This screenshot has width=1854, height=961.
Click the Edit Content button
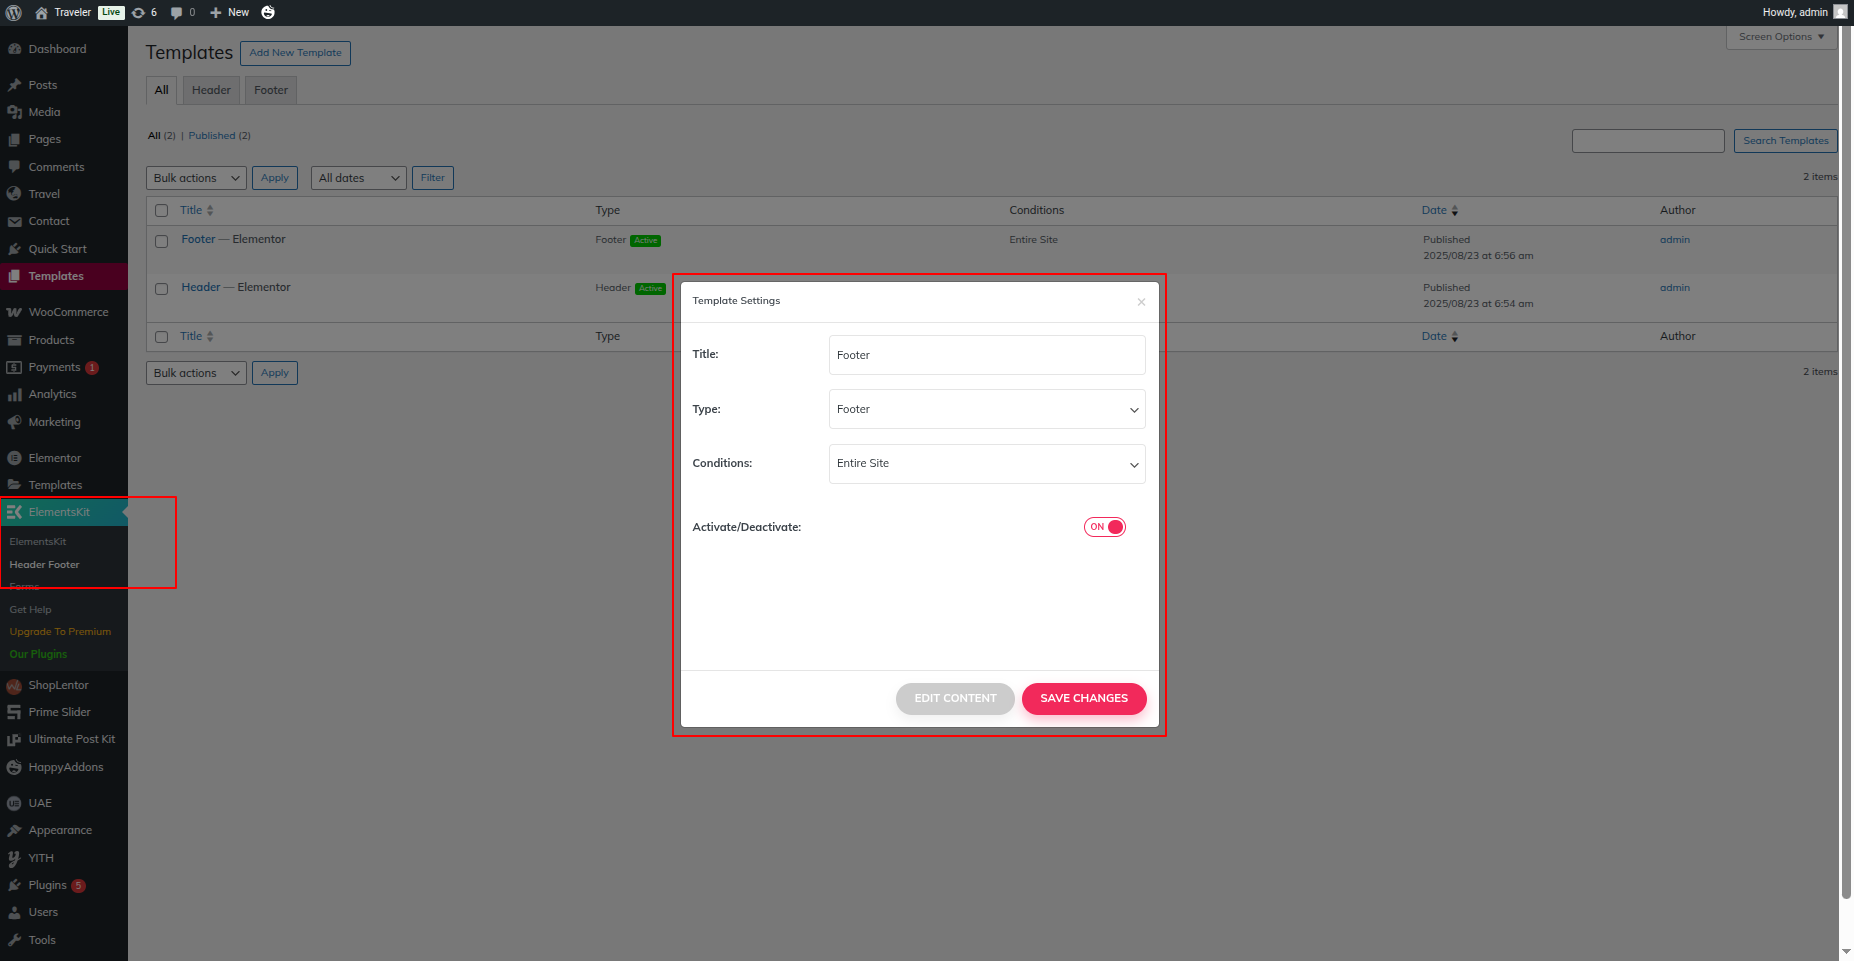(x=955, y=698)
